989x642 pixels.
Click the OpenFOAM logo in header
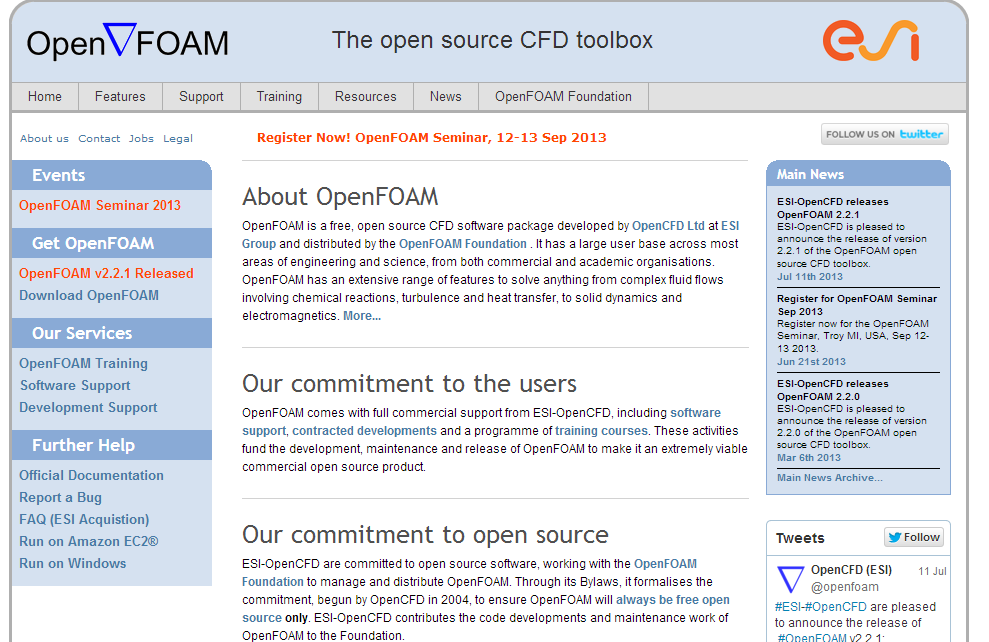pos(127,41)
